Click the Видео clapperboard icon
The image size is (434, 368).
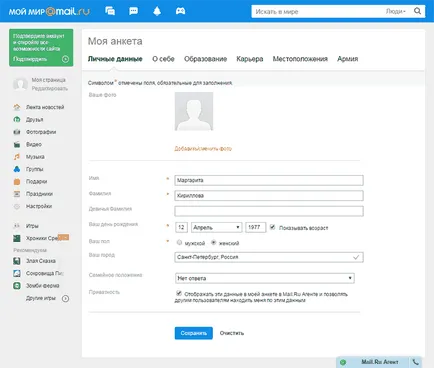click(x=17, y=144)
